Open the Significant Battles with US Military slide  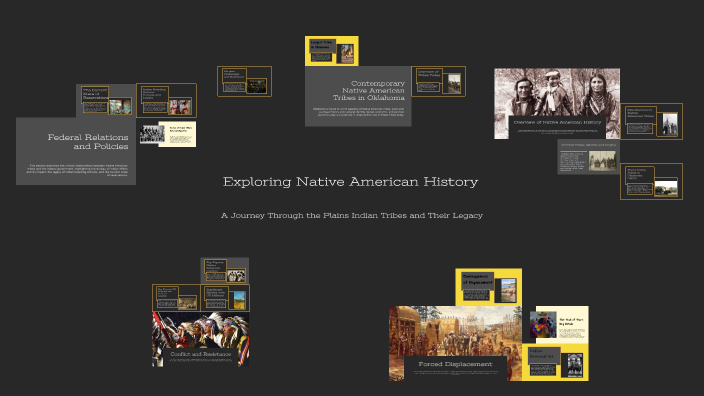[x=225, y=298]
